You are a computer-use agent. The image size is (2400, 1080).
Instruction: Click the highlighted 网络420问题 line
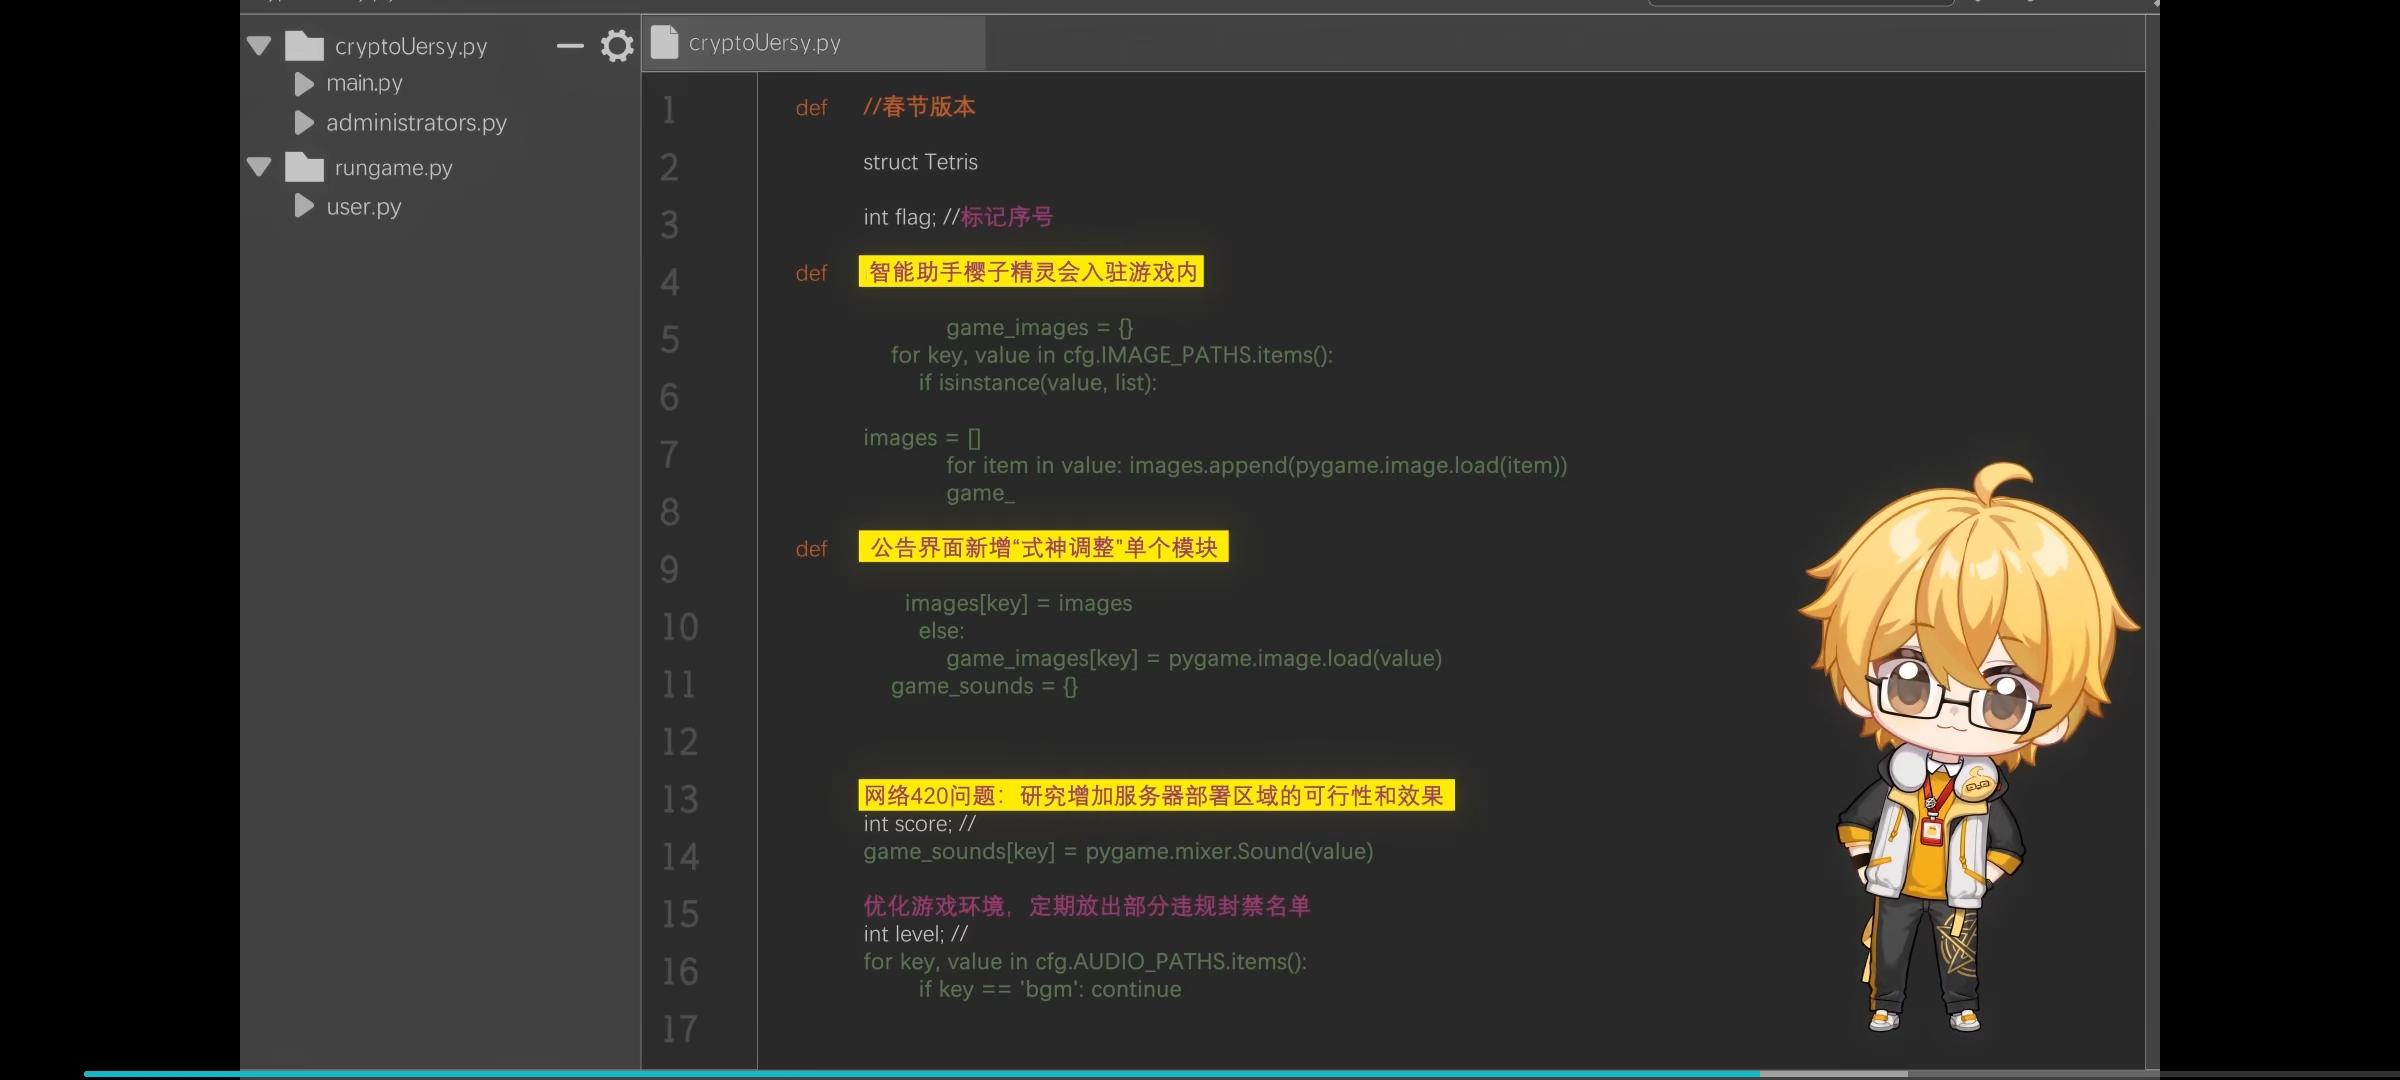[1156, 796]
